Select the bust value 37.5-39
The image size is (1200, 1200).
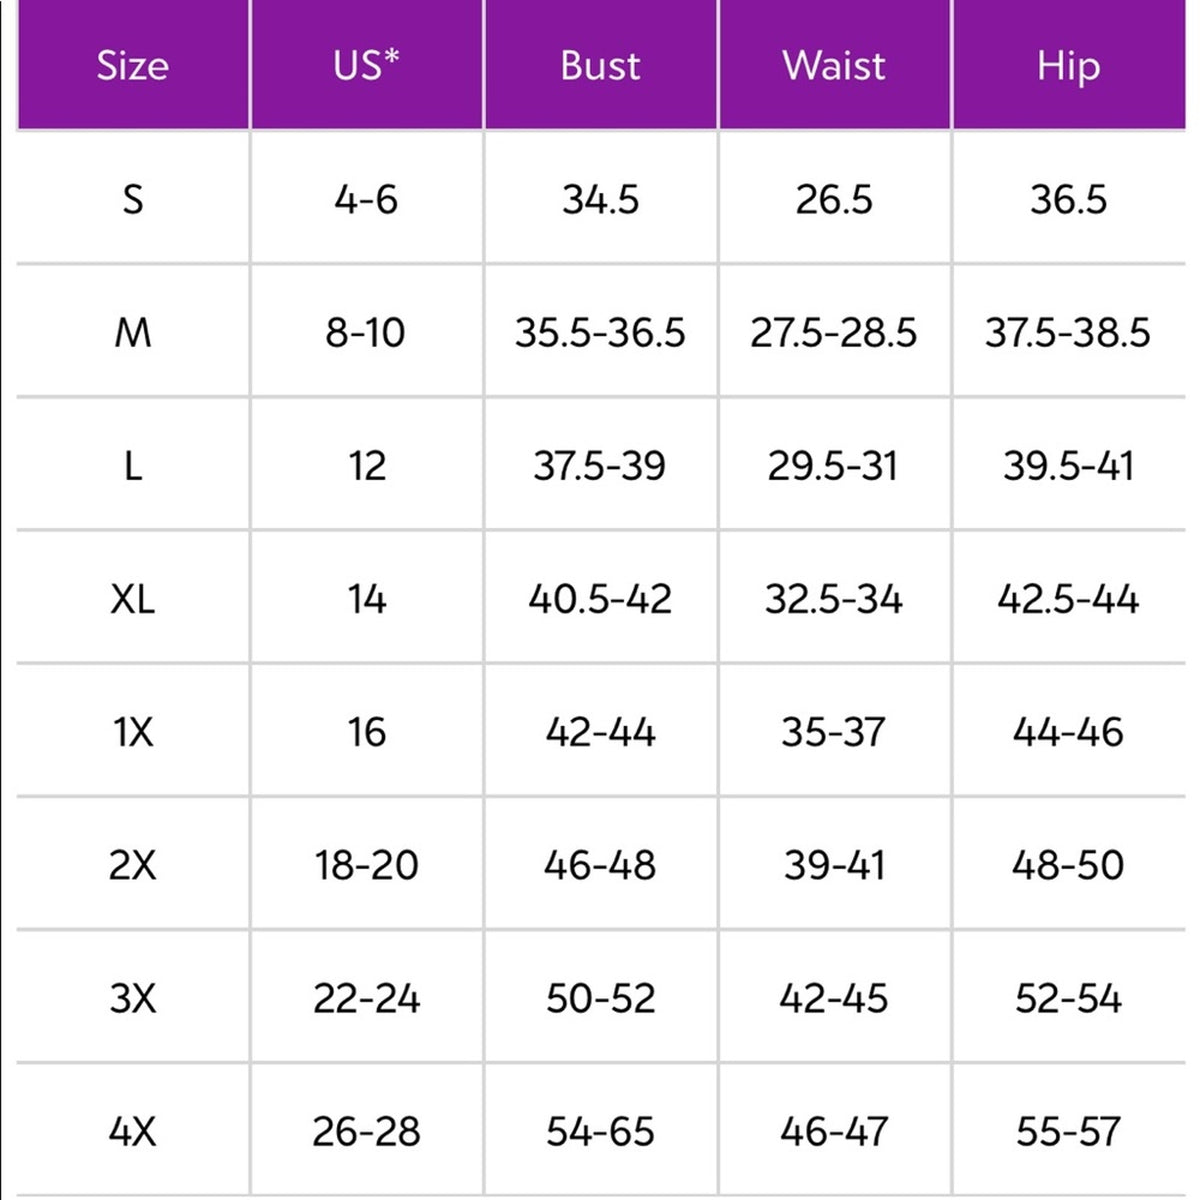600,465
